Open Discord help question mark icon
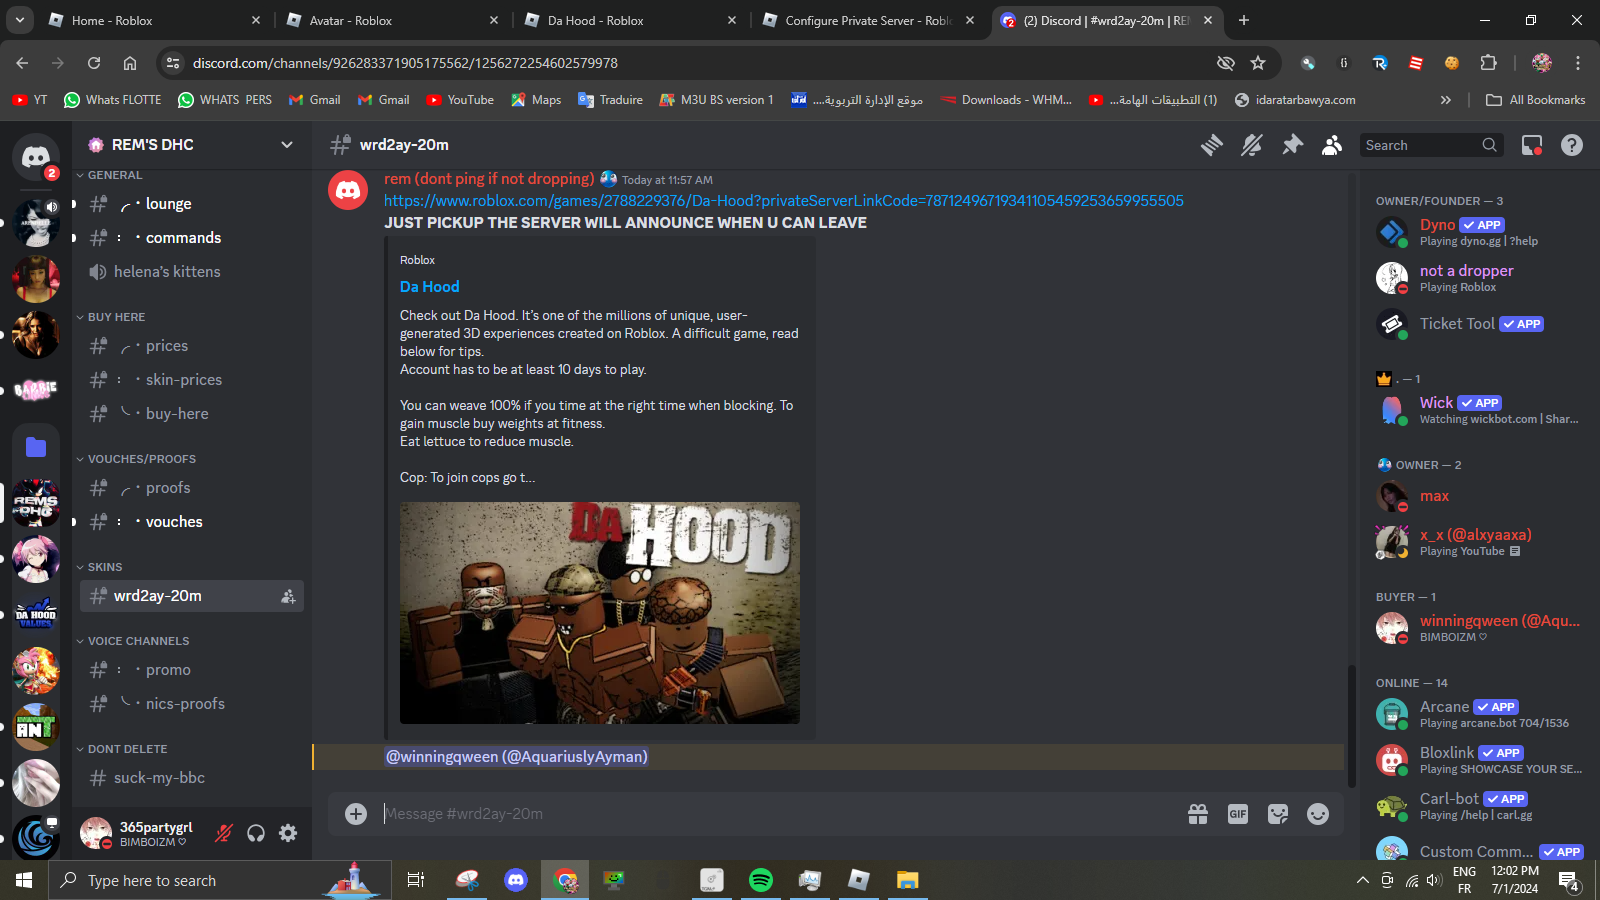 tap(1572, 145)
